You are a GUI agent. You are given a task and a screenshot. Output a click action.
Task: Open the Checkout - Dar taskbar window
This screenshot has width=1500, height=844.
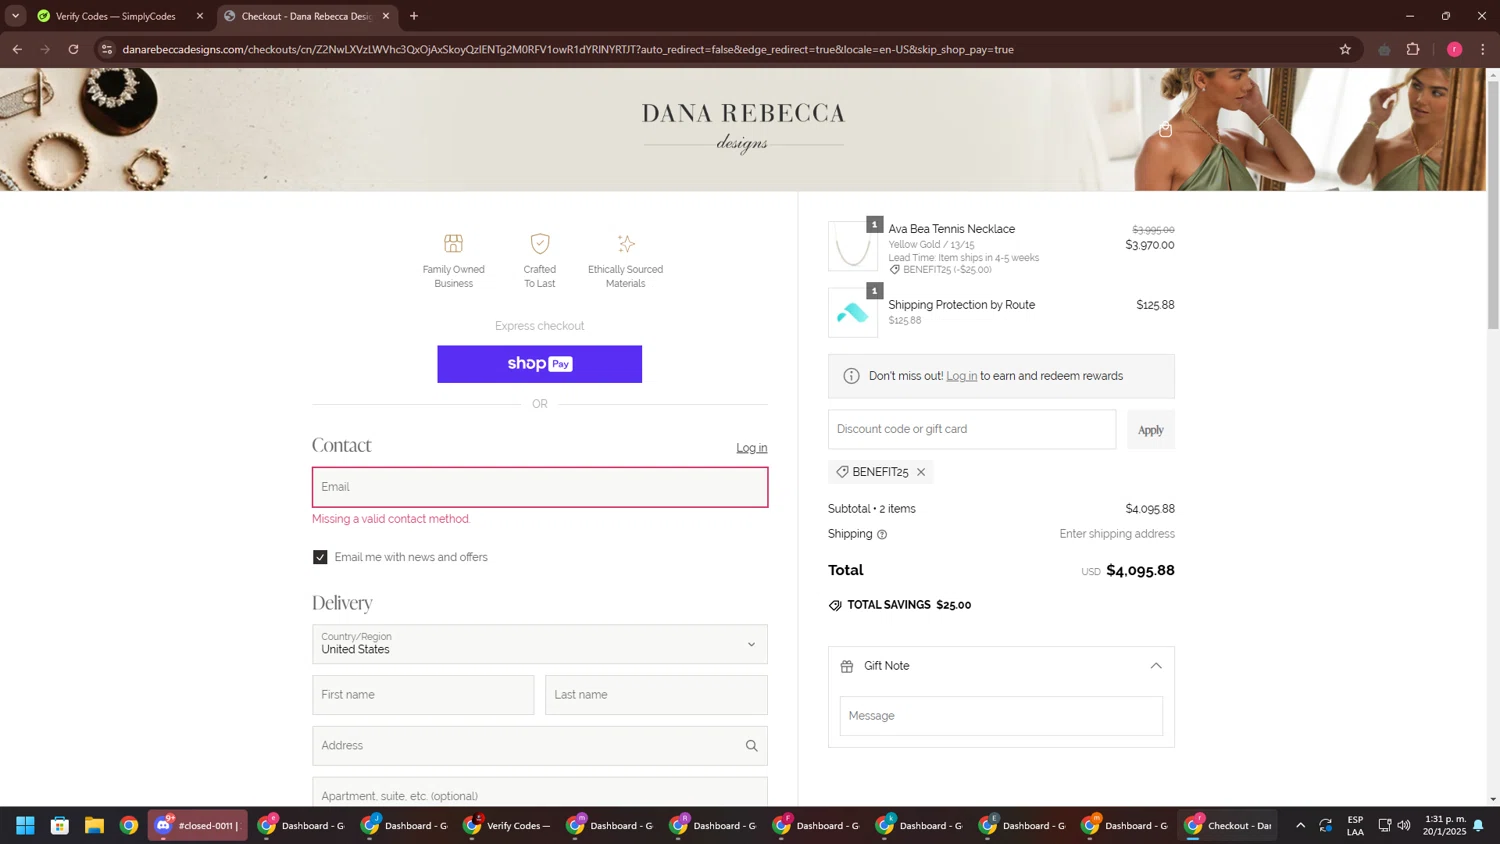point(1228,825)
